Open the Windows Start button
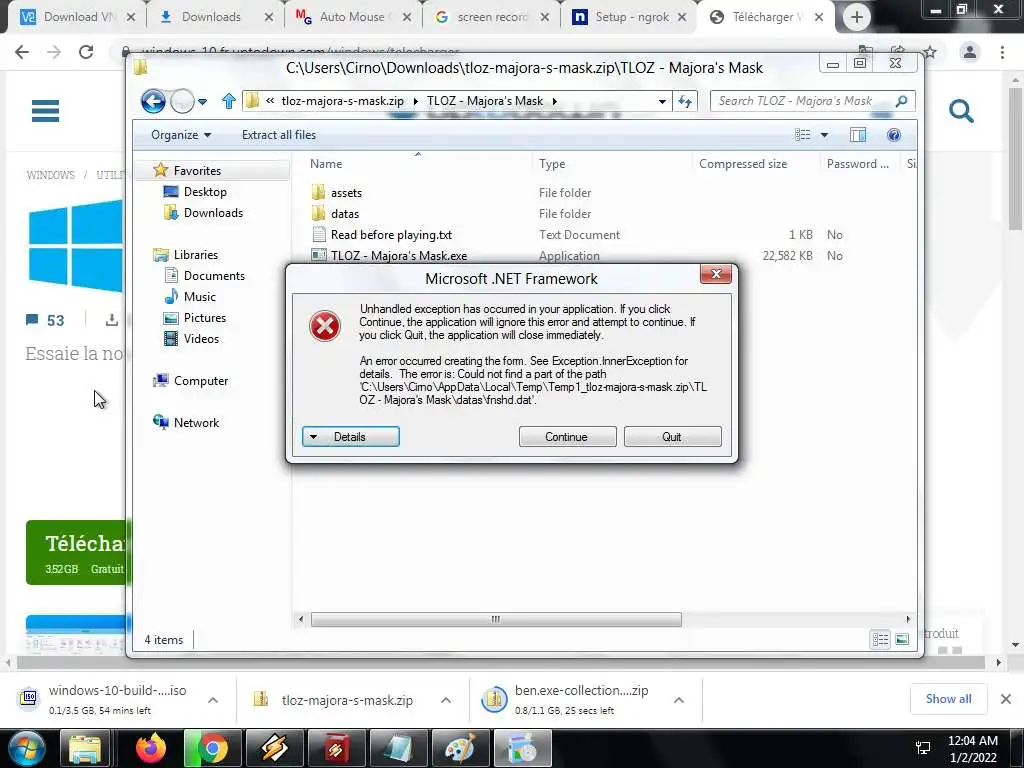This screenshot has height=768, width=1024. 26,748
